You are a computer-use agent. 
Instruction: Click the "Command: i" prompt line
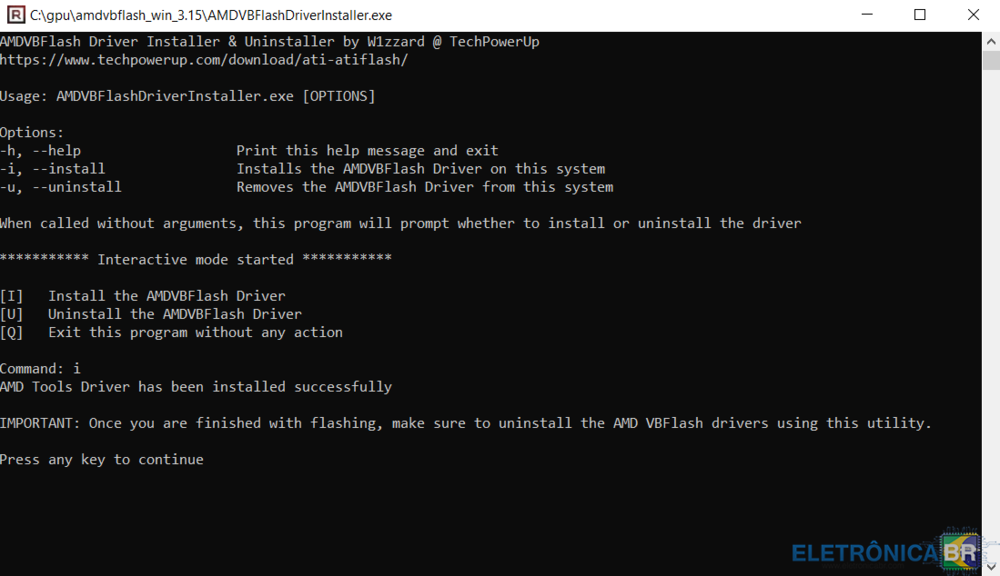point(40,368)
